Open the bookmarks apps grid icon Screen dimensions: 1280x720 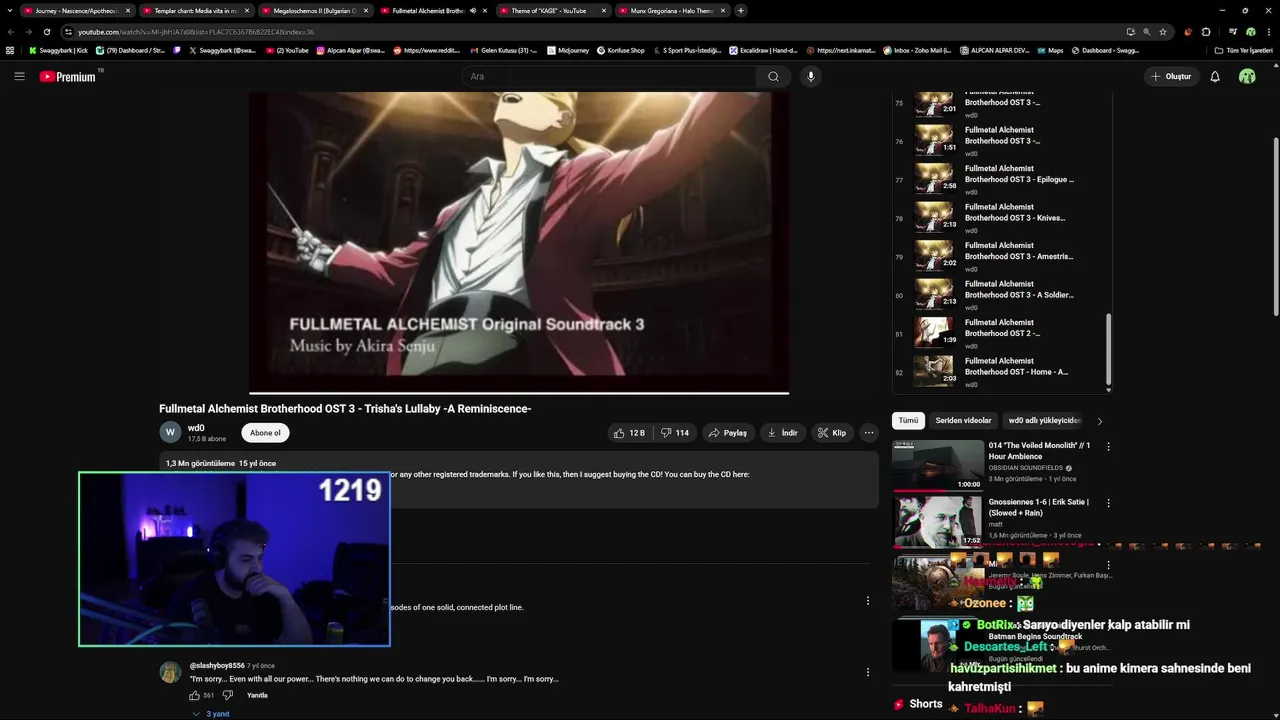coord(10,50)
